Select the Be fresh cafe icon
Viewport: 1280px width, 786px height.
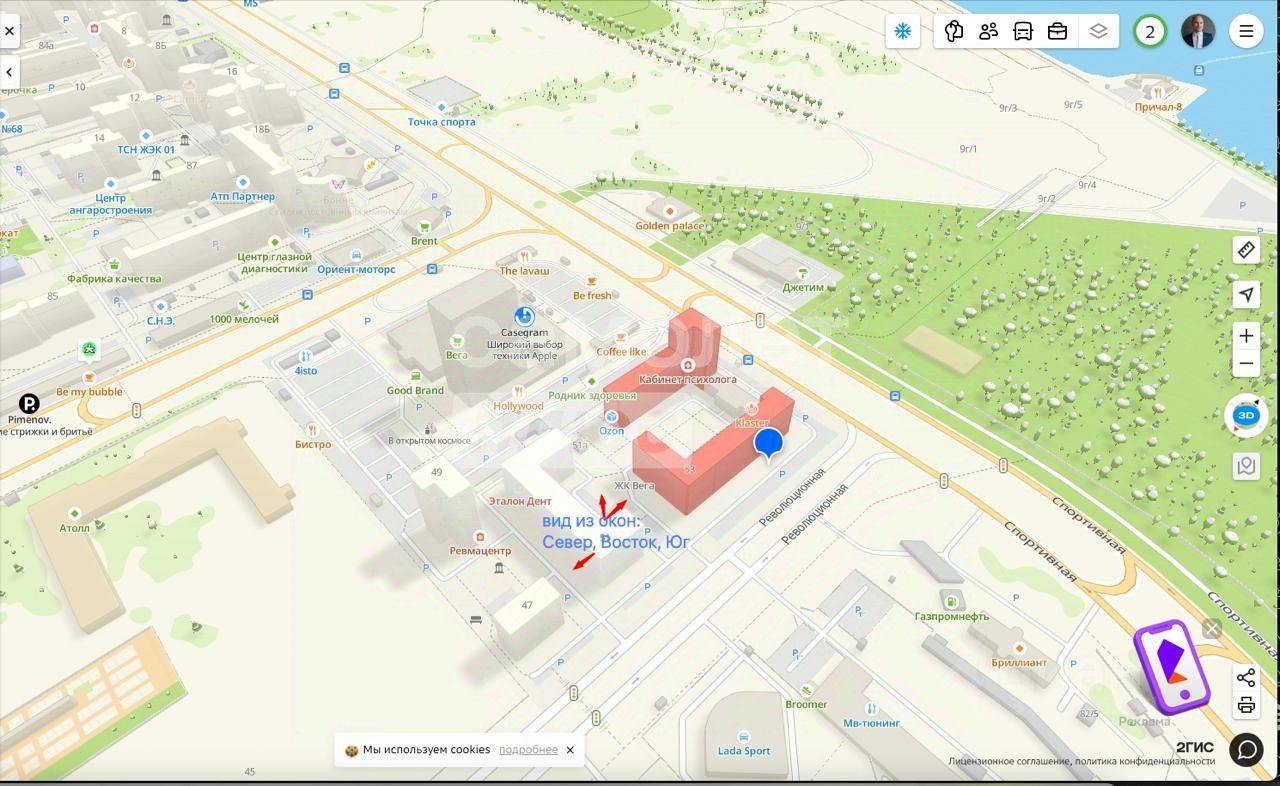point(592,281)
